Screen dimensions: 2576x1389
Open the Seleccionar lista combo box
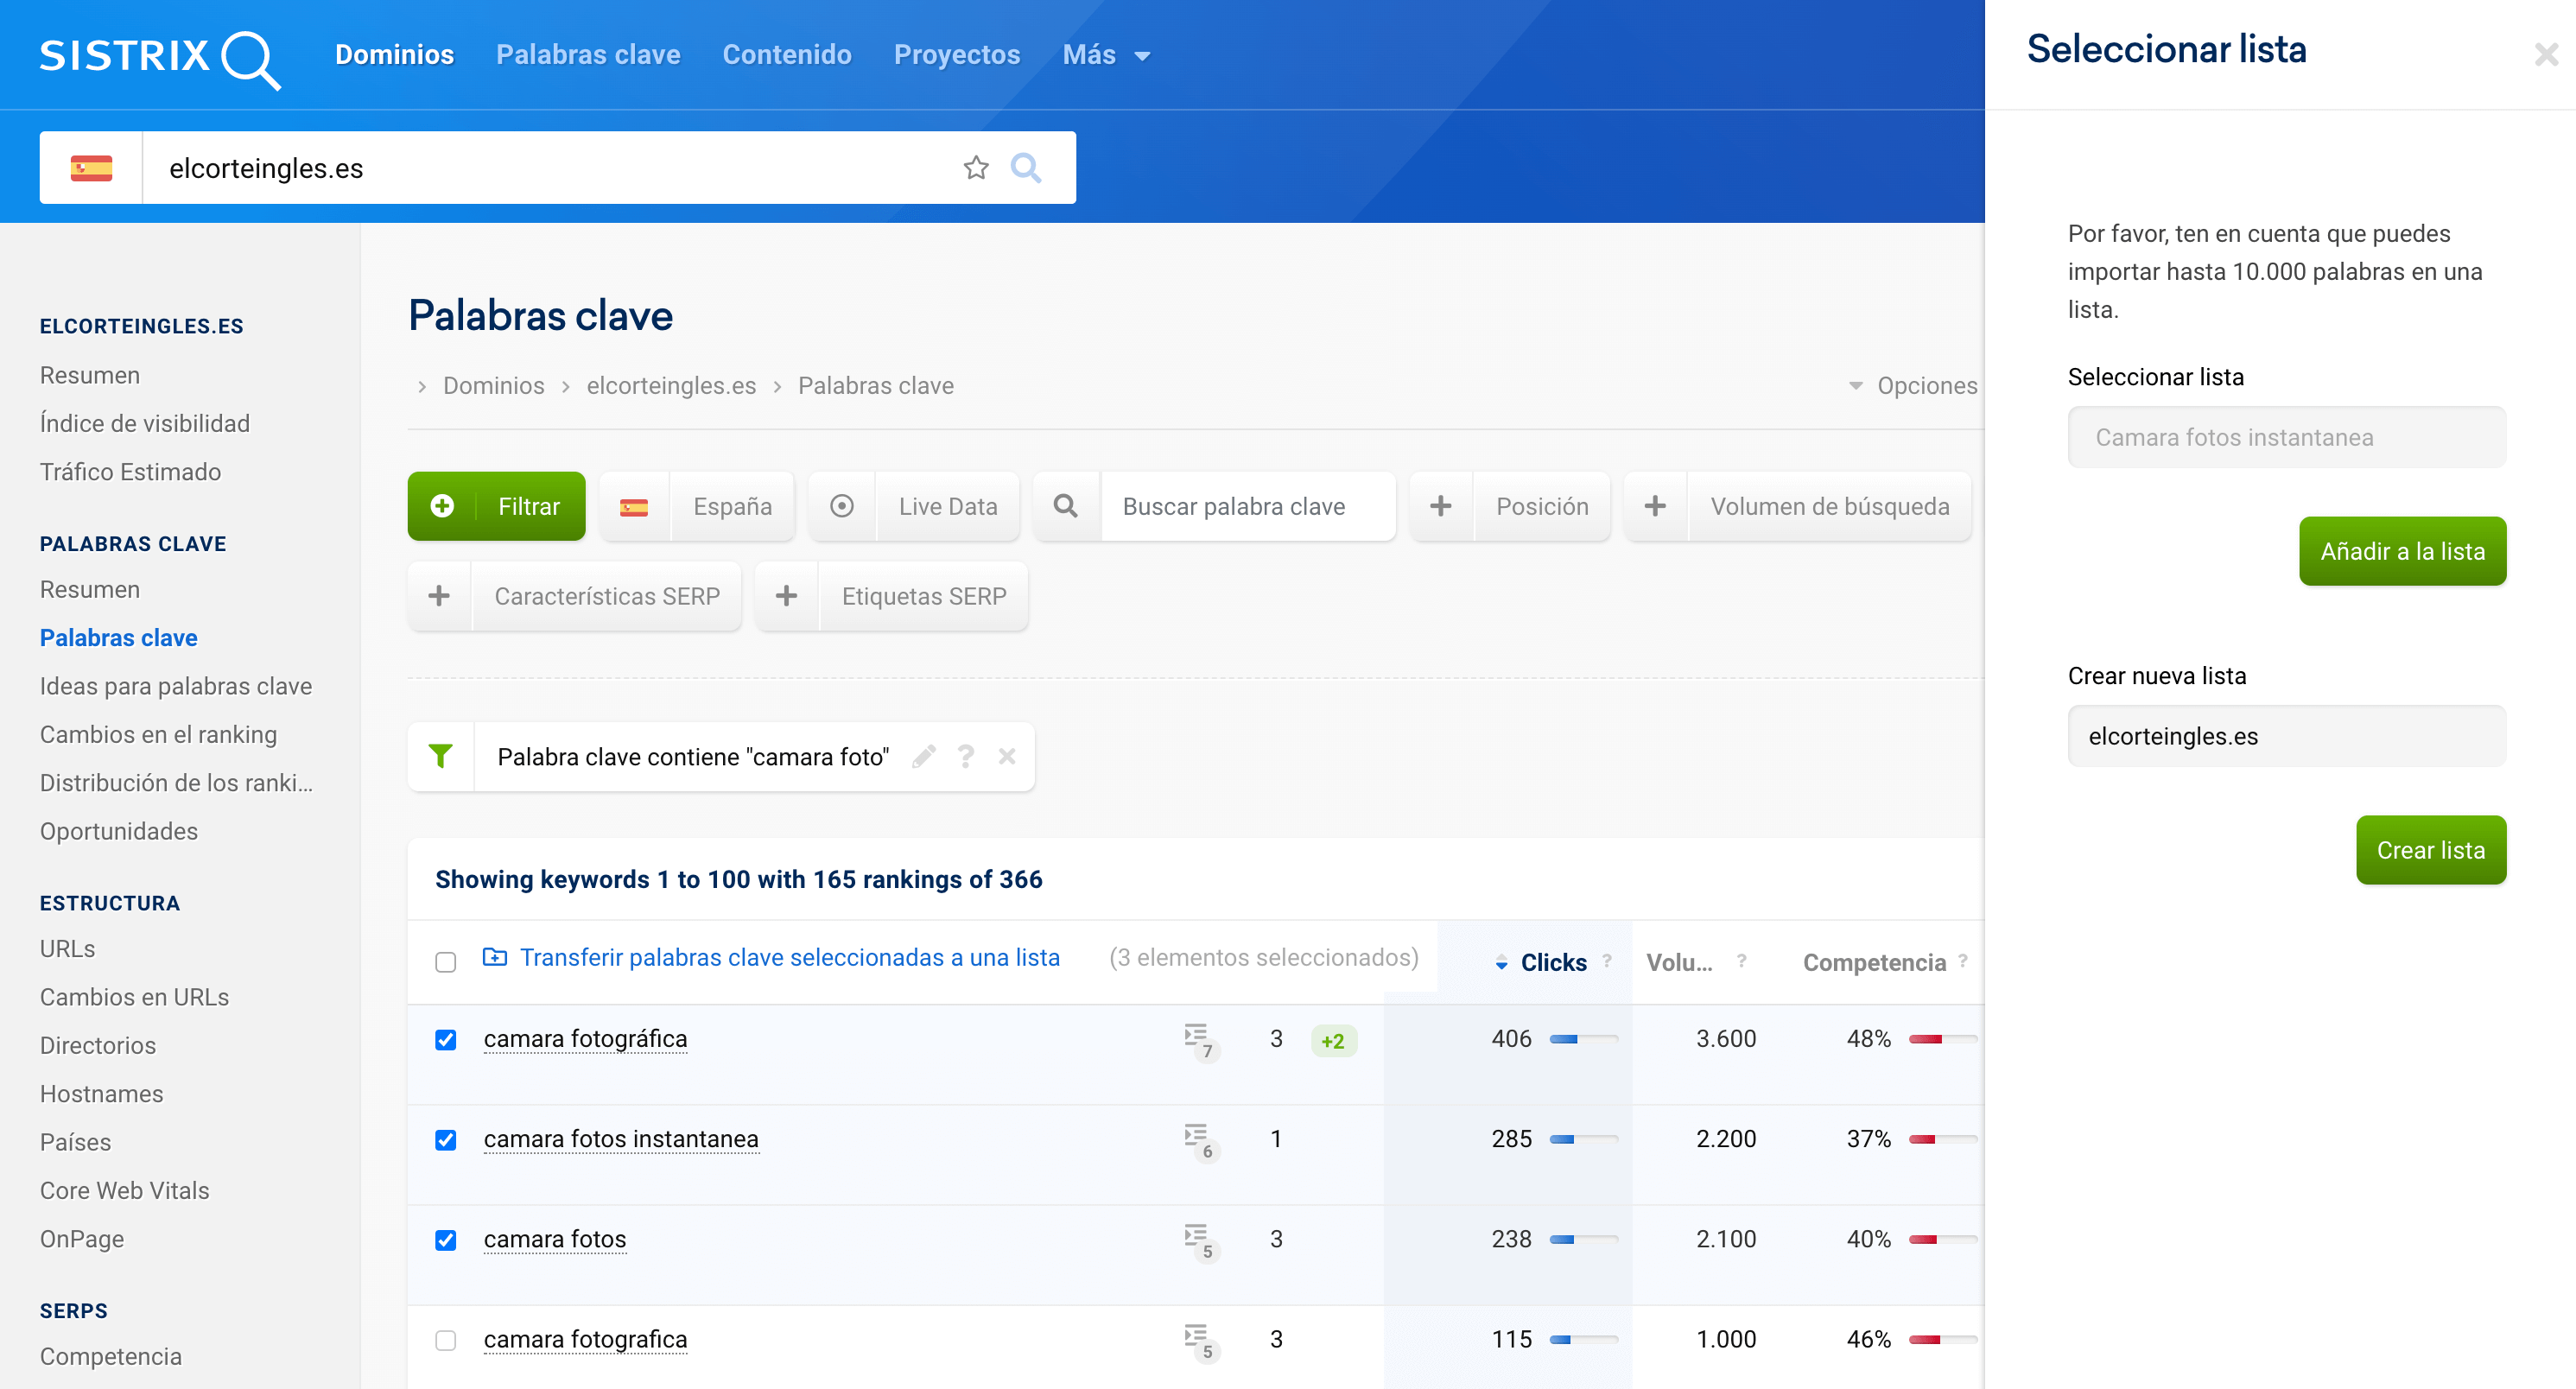pyautogui.click(x=2285, y=437)
